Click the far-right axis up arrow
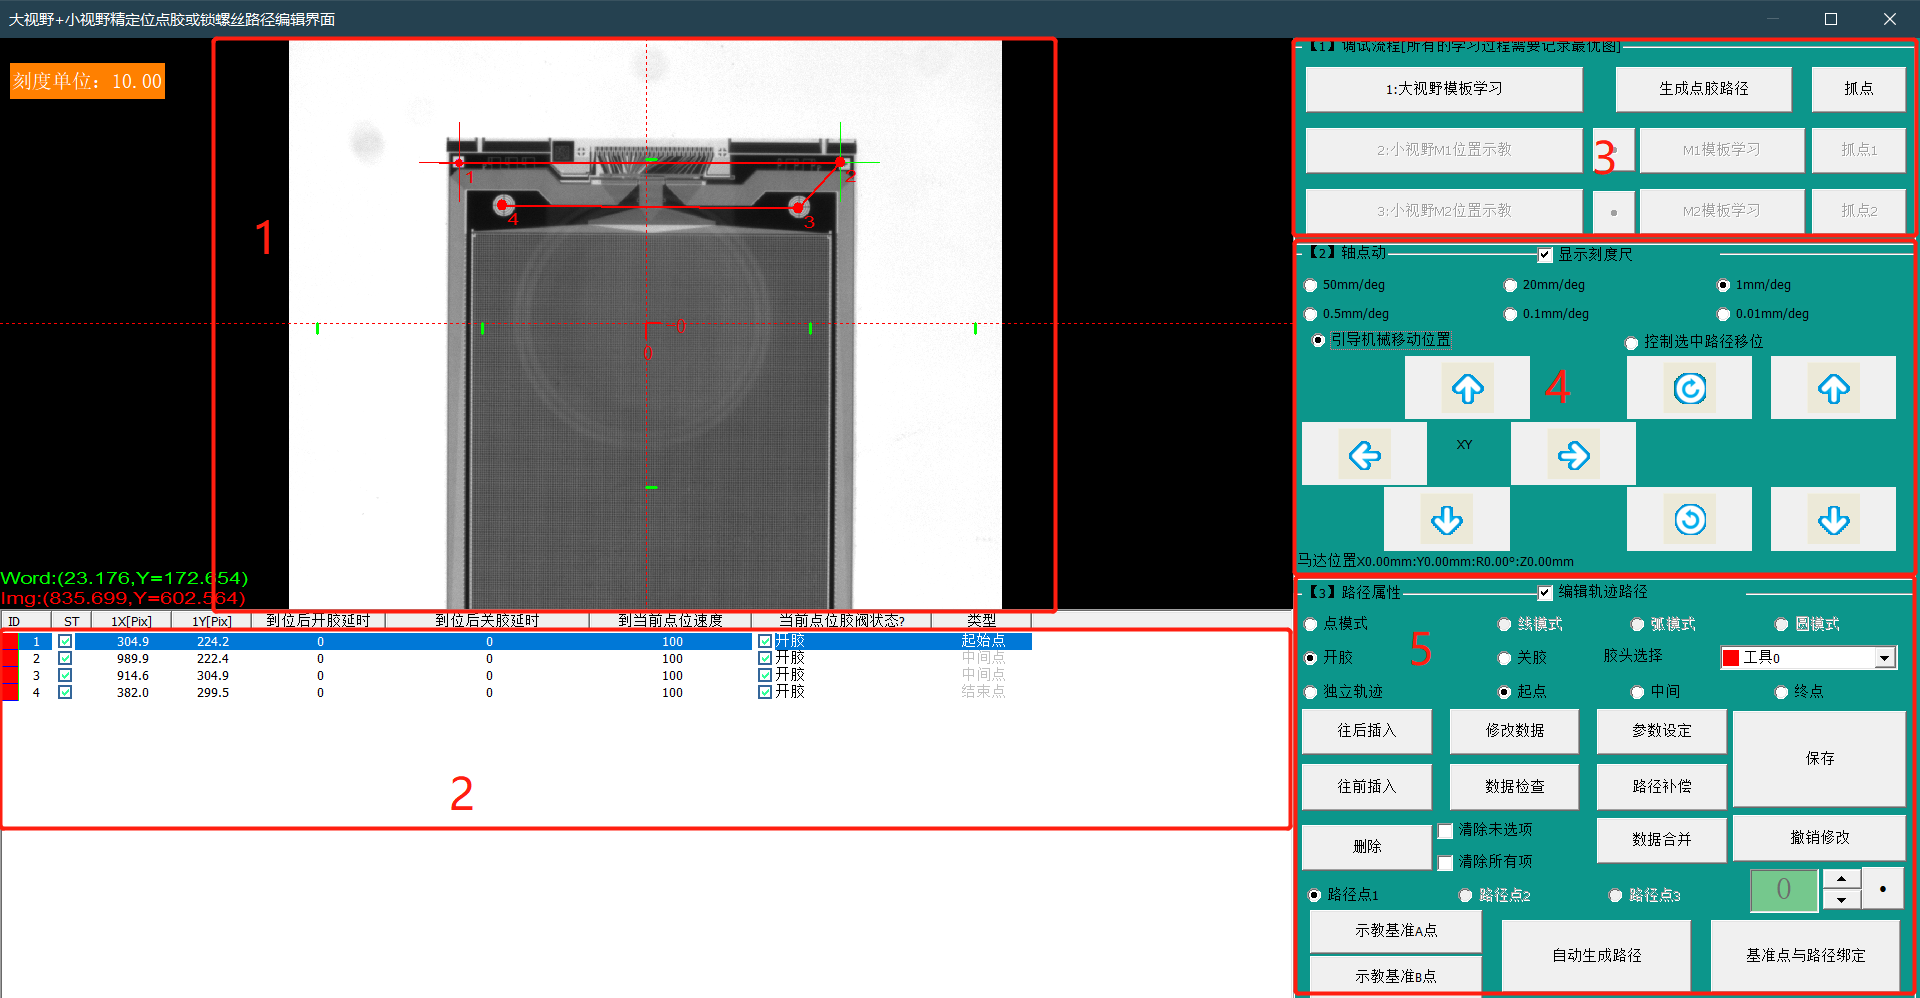This screenshot has width=1920, height=998. [x=1833, y=388]
